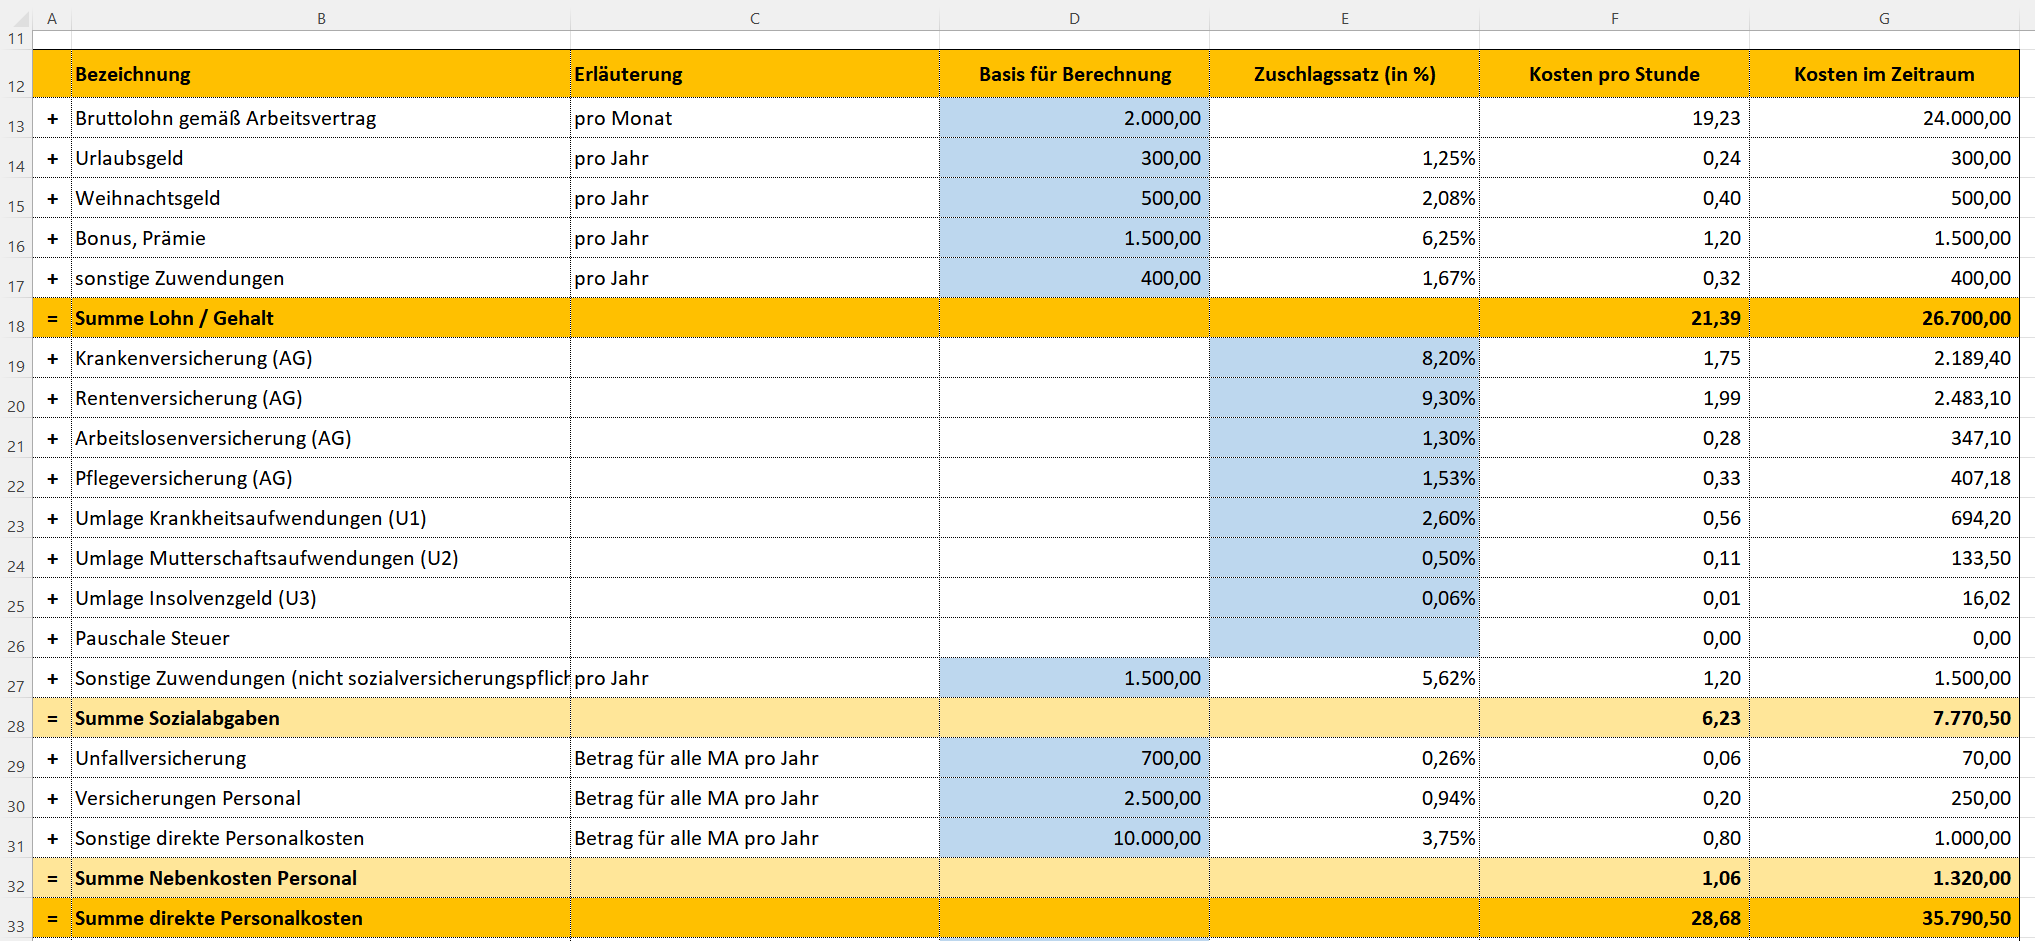Select Summe Sozialabgaben total 7.770,50
This screenshot has height=941, width=2035.
click(x=1884, y=718)
